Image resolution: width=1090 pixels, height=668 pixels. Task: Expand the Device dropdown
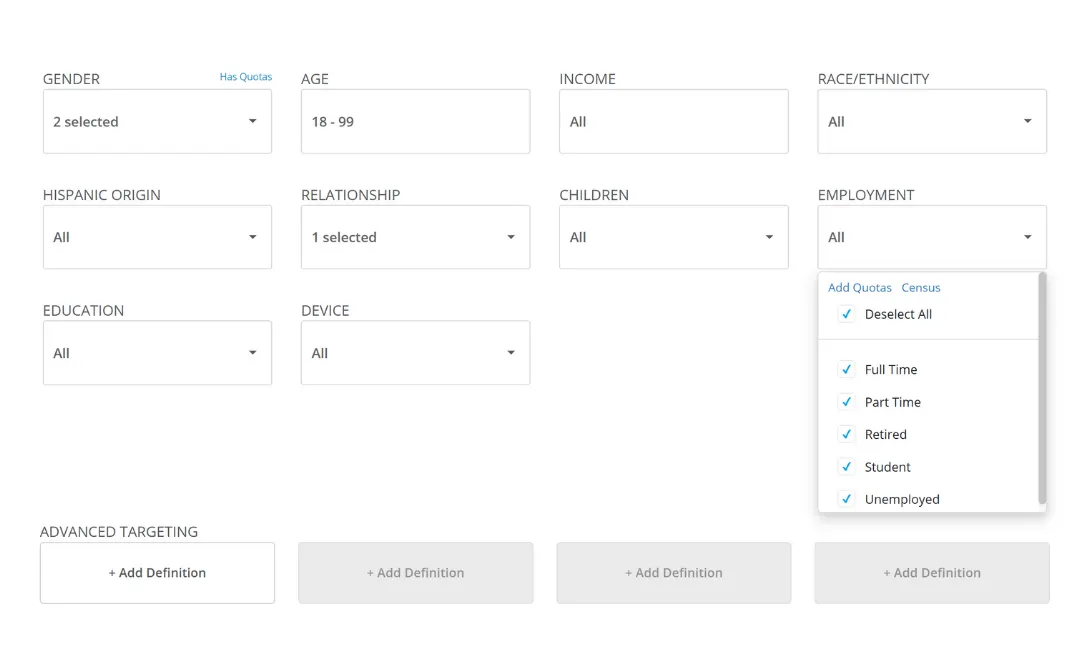[x=510, y=353]
